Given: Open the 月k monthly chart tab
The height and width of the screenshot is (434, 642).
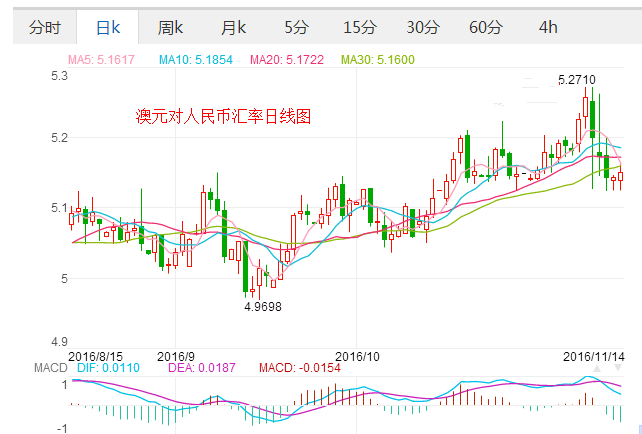Looking at the screenshot, I should (234, 28).
